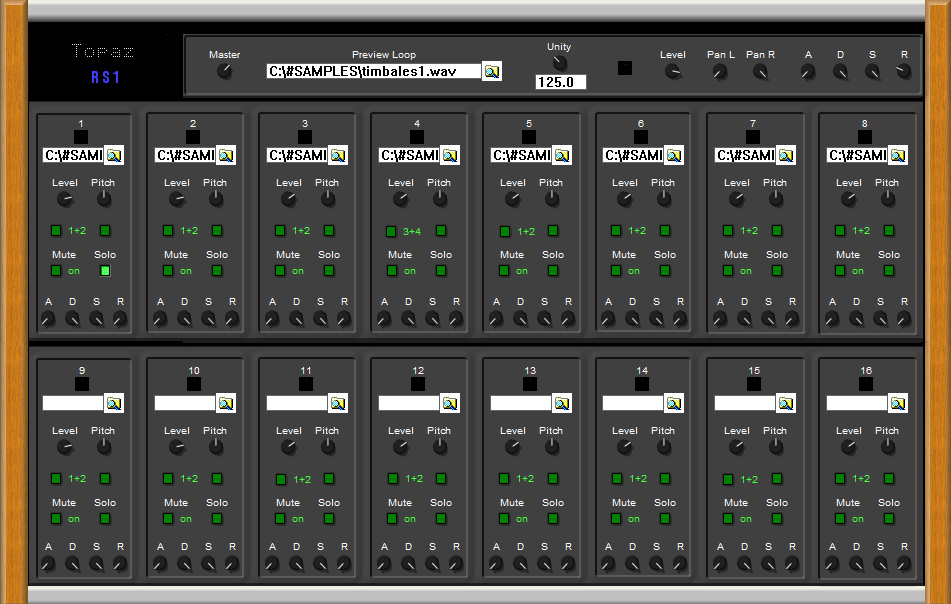
Task: Open the Preview Loop file browser icon
Action: [x=492, y=72]
